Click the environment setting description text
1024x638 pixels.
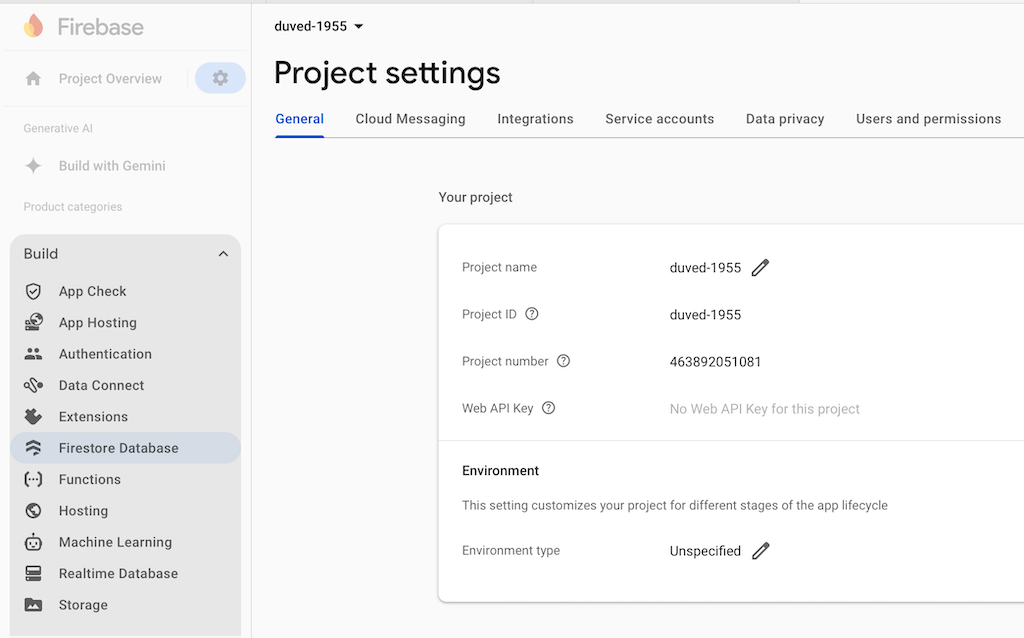pos(675,505)
